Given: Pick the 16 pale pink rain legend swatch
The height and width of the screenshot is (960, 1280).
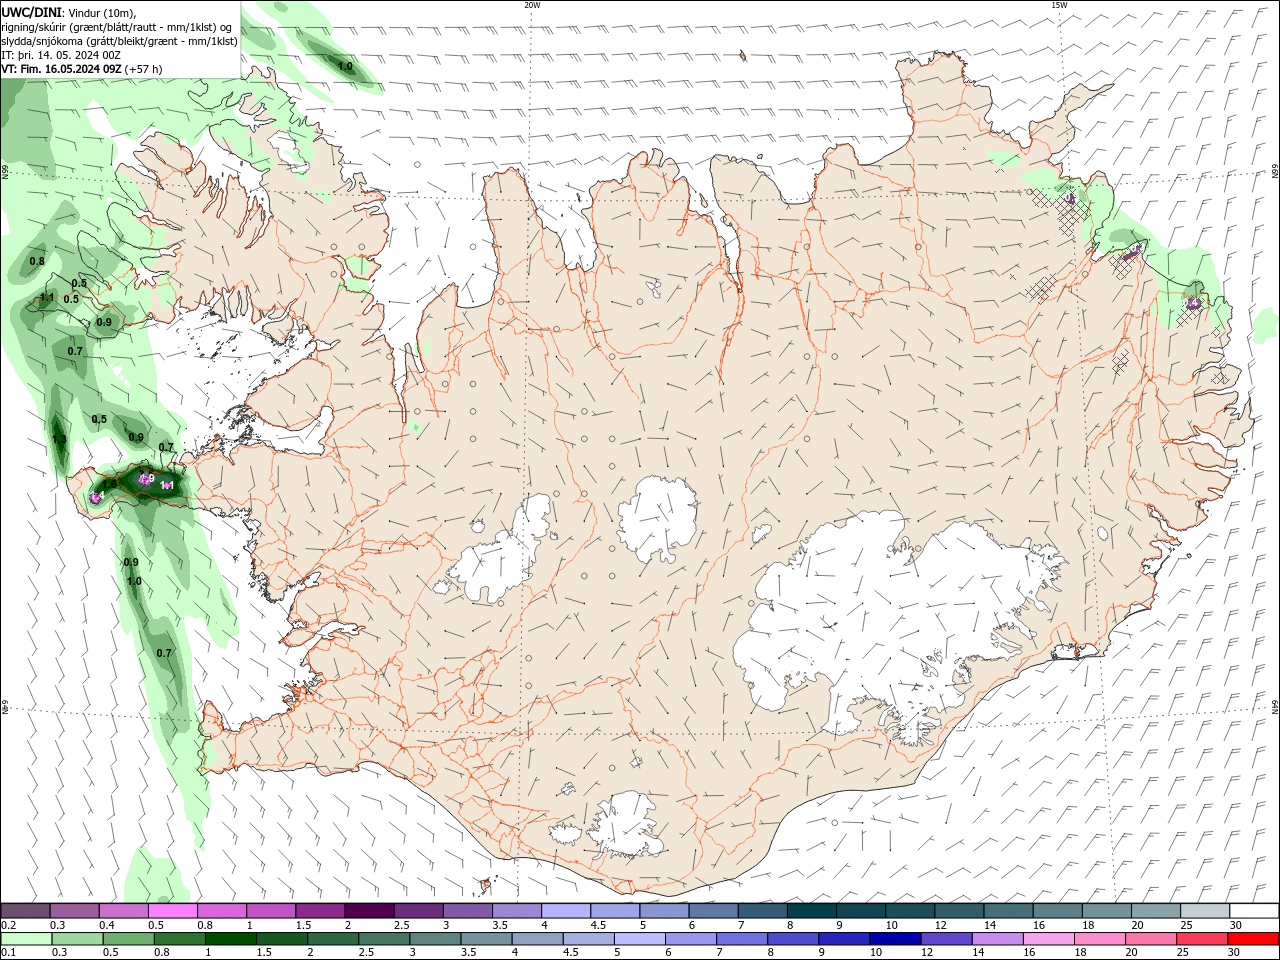Looking at the screenshot, I should tap(1049, 939).
